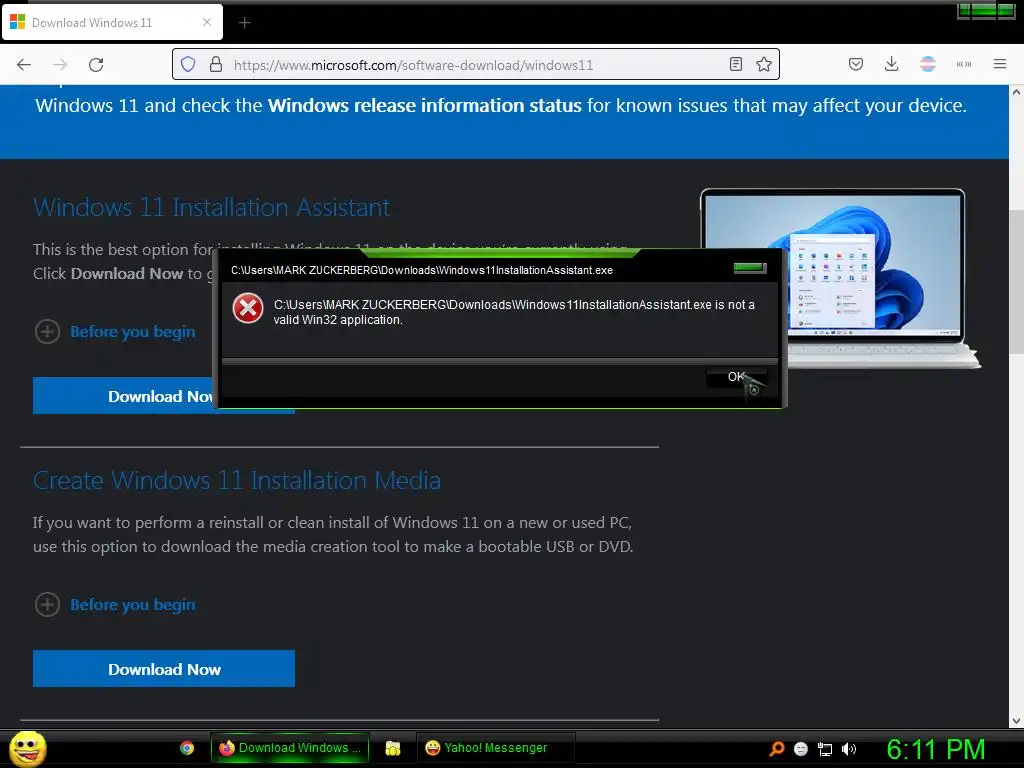Screen dimensions: 1024x768
Task: Open the smiley Start button
Action: click(27, 748)
